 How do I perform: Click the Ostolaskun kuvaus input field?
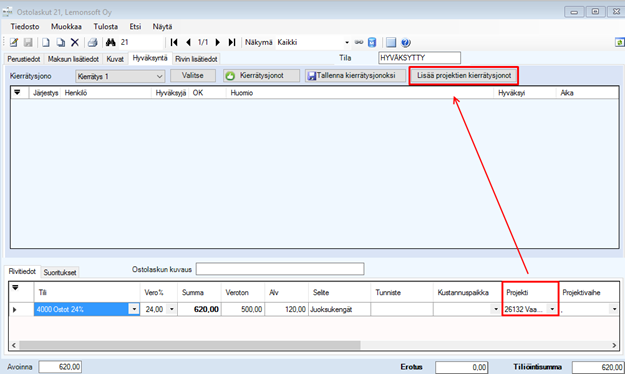tap(280, 269)
